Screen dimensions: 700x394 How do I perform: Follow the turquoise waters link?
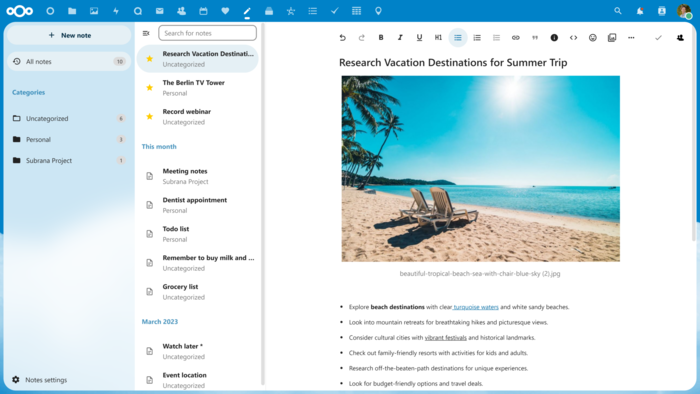coord(475,307)
